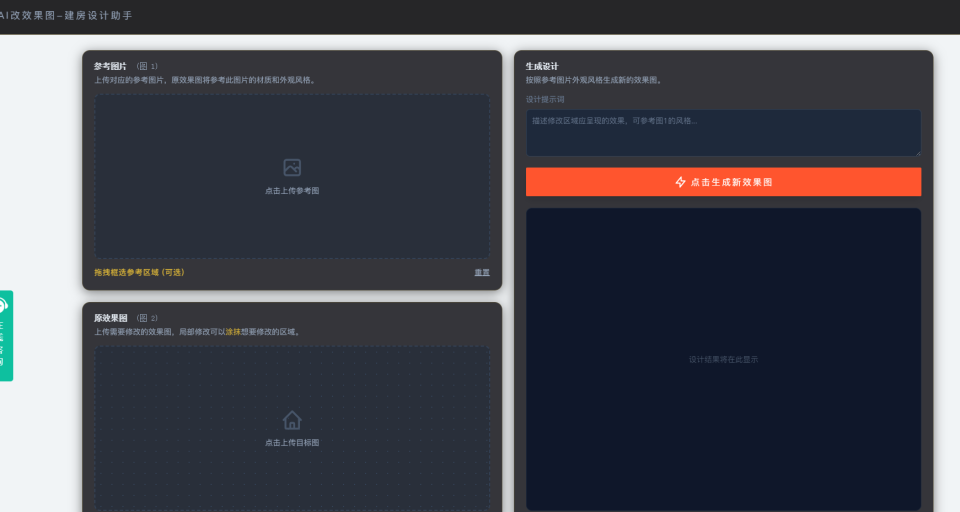Click the lightning bolt icon on the generate button
Image resolution: width=960 pixels, height=512 pixels.
[x=680, y=182]
